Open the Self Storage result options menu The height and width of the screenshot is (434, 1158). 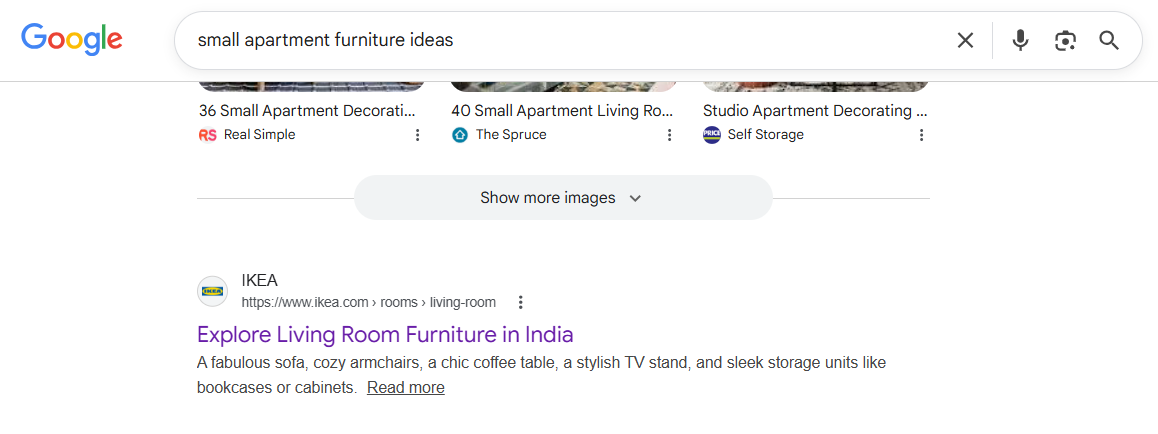(922, 135)
